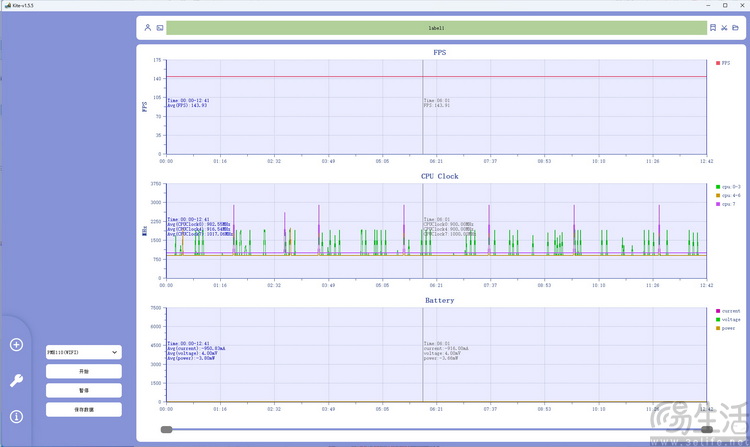Click the user profile icon
The height and width of the screenshot is (447, 750).
(148, 28)
